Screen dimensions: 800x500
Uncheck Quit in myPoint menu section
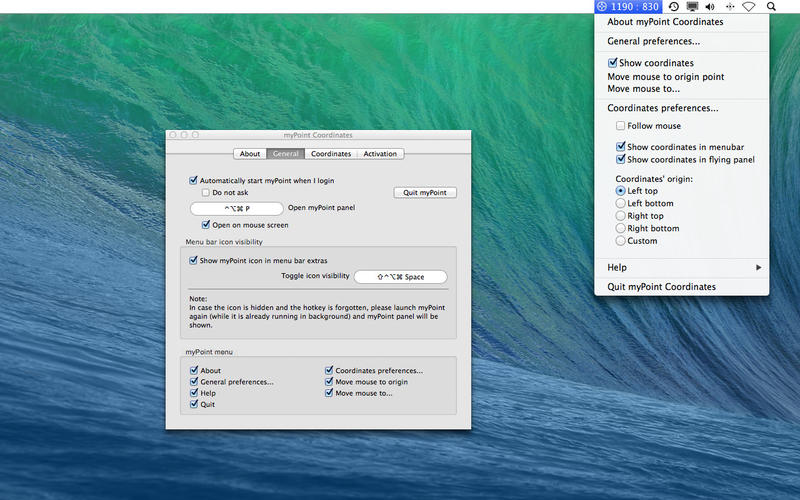194,404
